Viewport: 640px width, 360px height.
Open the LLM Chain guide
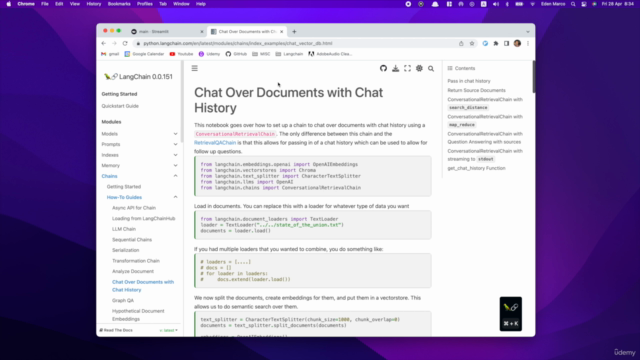click(x=124, y=229)
